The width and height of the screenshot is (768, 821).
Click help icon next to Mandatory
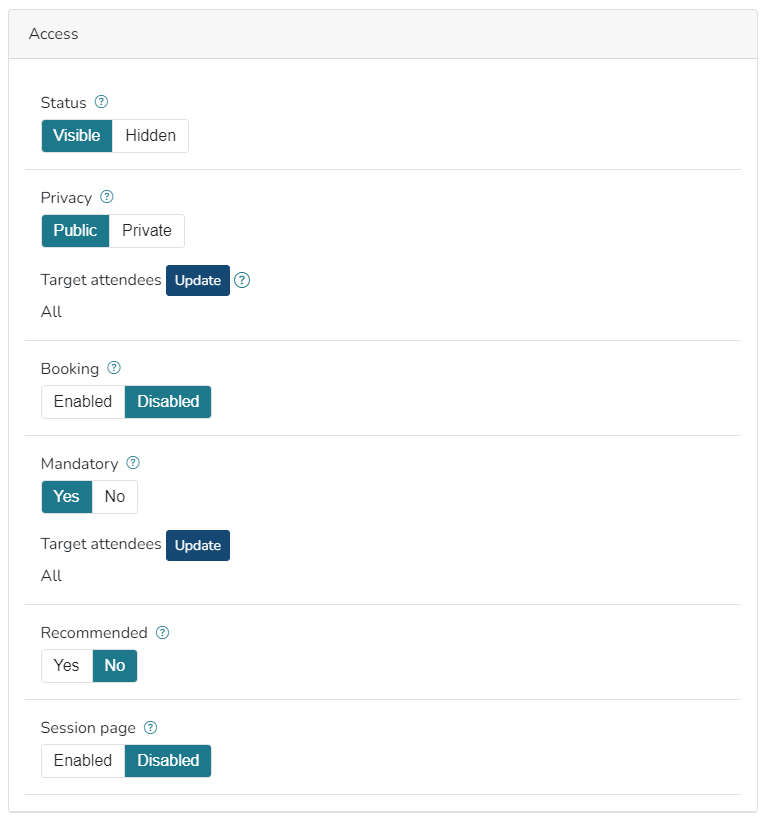[x=133, y=463]
